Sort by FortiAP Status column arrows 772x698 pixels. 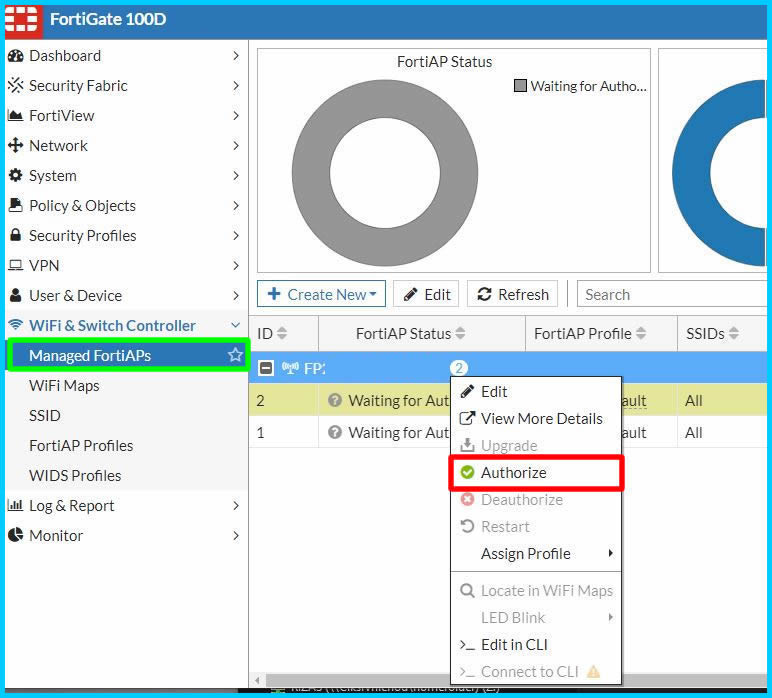[x=460, y=333]
